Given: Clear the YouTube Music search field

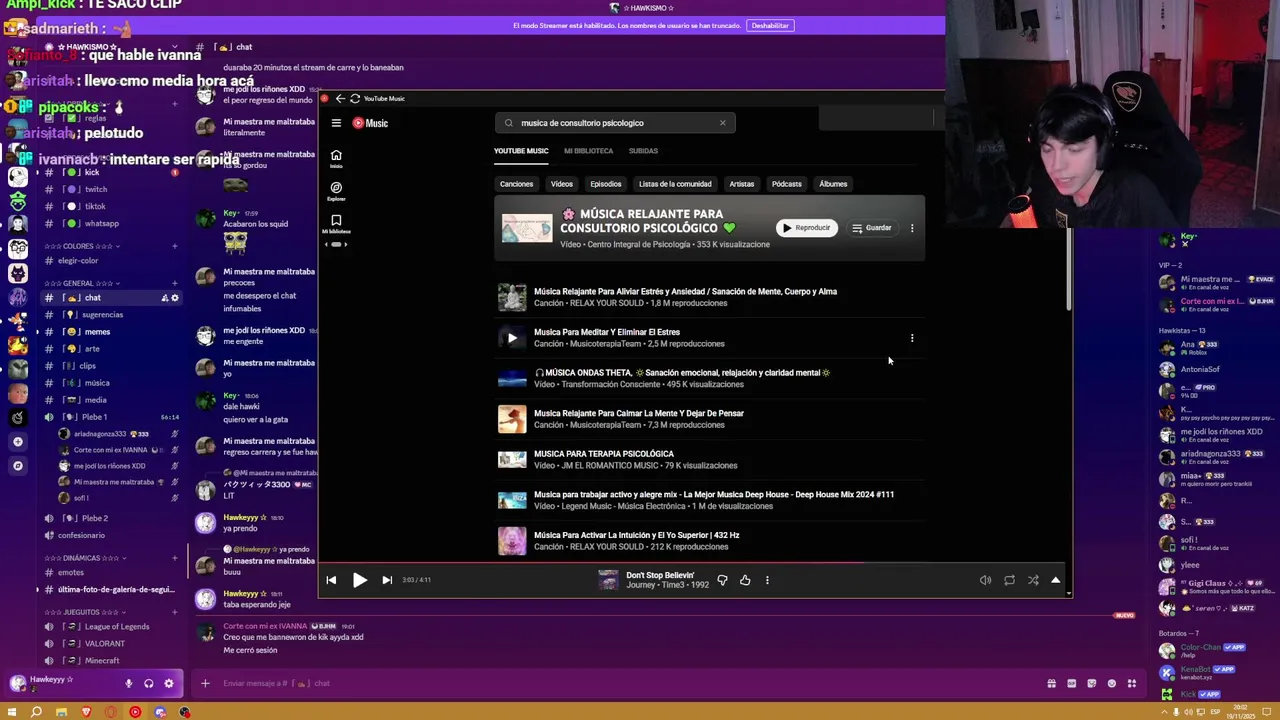Looking at the screenshot, I should pyautogui.click(x=722, y=123).
